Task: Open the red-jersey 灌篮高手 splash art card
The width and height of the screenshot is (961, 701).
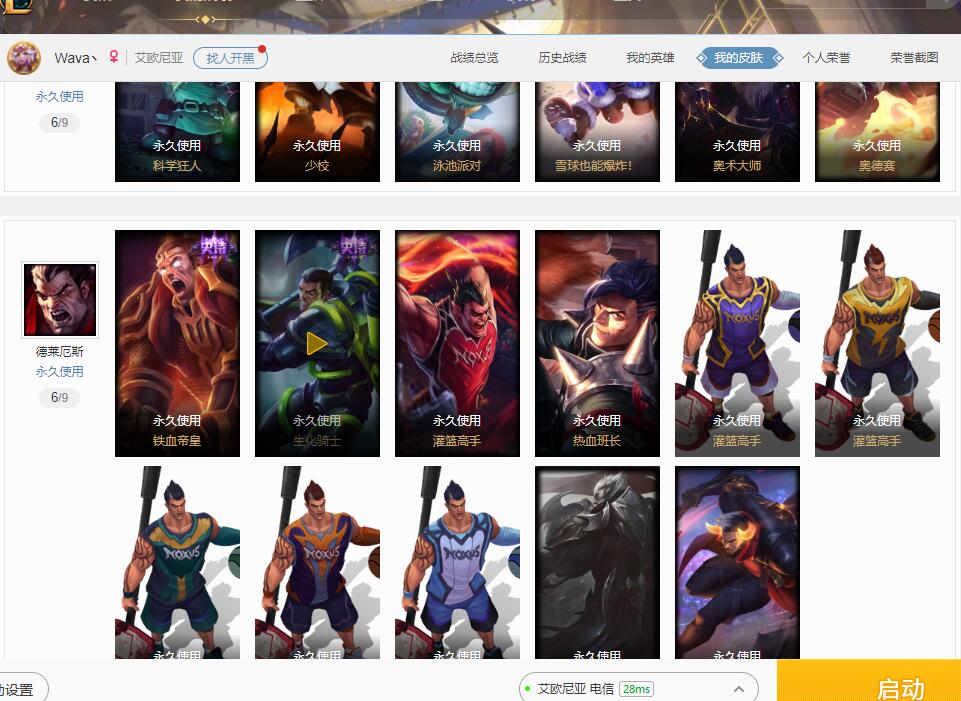Action: [x=457, y=343]
